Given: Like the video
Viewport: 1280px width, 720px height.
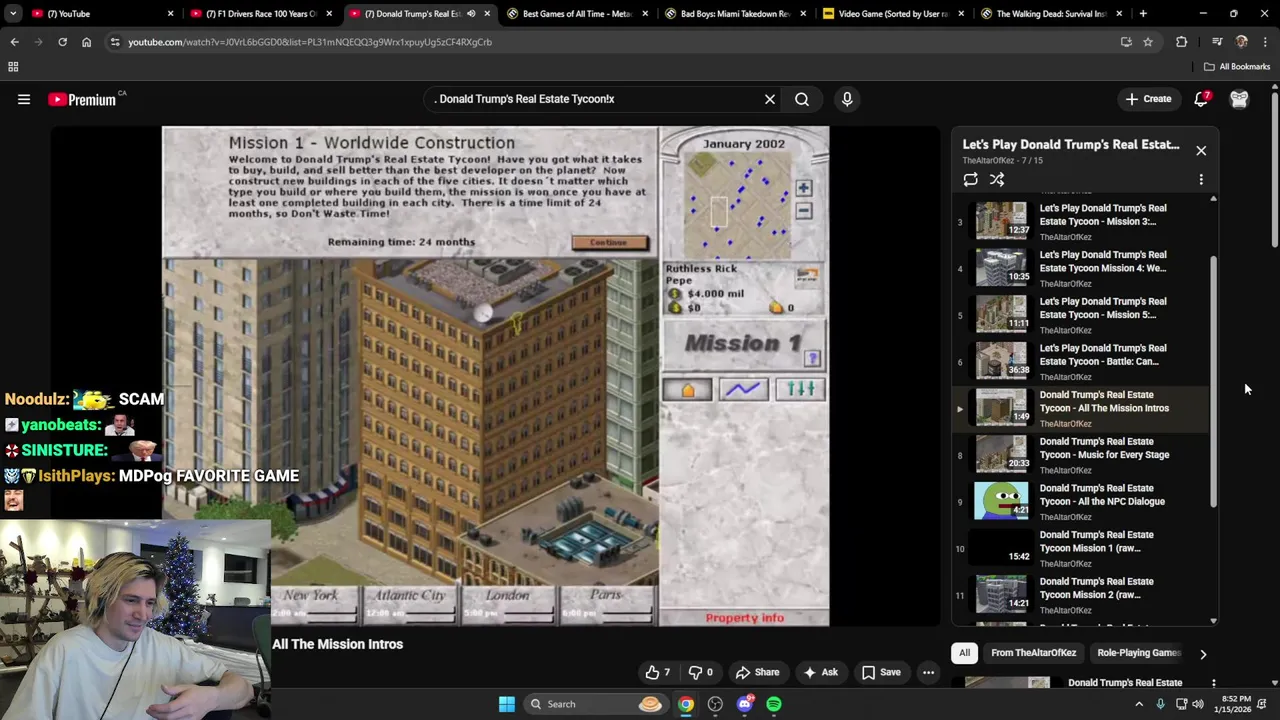Looking at the screenshot, I should point(657,672).
